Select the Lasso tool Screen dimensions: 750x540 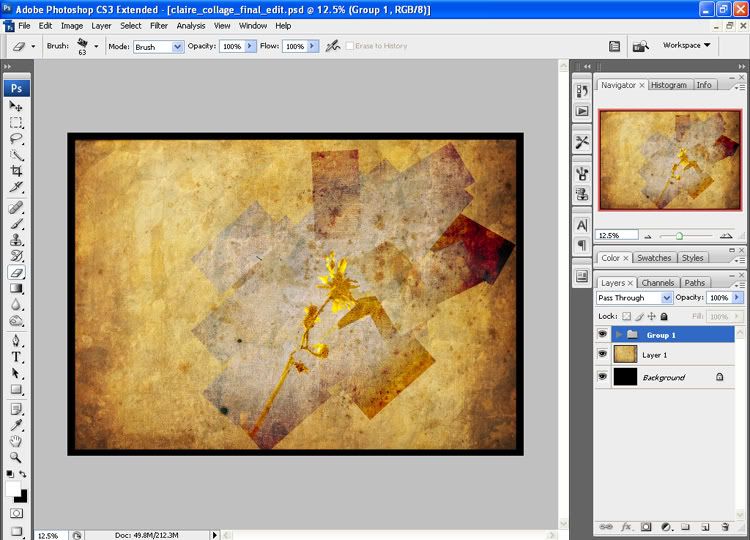tap(16, 139)
